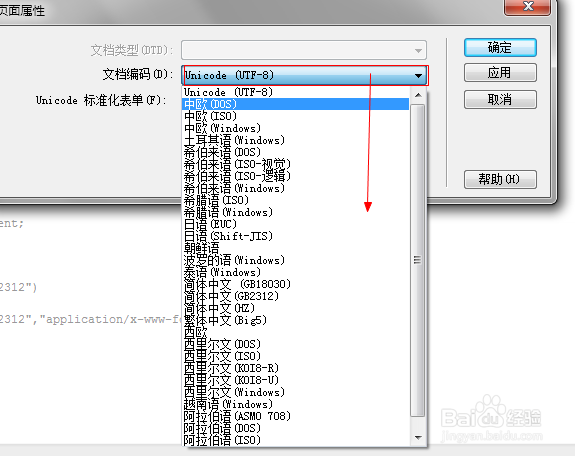Choose 简体中文(HZ) encoding
Image resolution: width=575 pixels, height=456 pixels.
tap(296, 308)
